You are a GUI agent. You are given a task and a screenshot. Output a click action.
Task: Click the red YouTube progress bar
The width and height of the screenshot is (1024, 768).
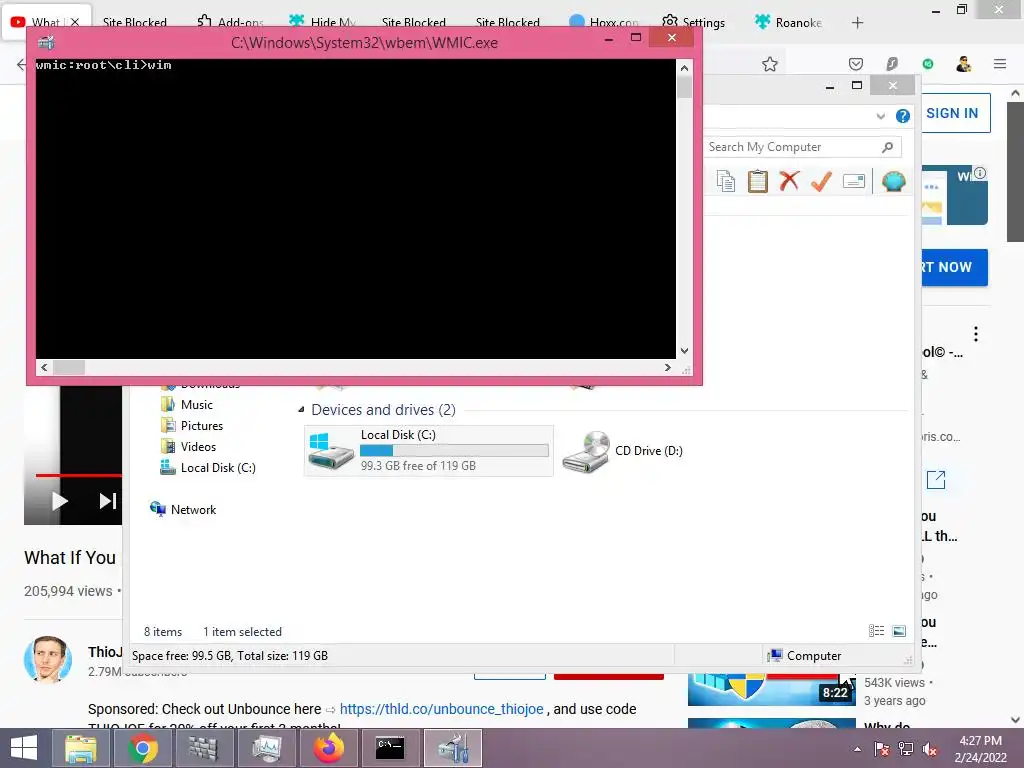point(78,475)
